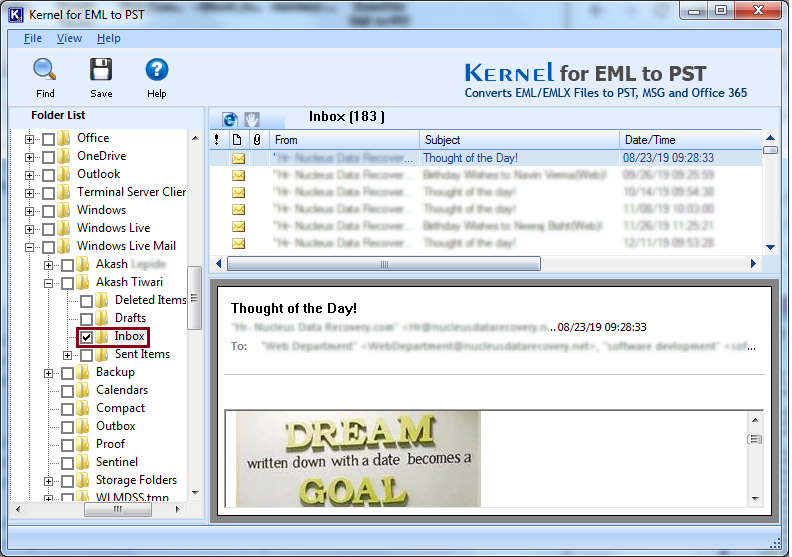Click the Find magnifier icon
This screenshot has width=792, height=557.
[45, 70]
